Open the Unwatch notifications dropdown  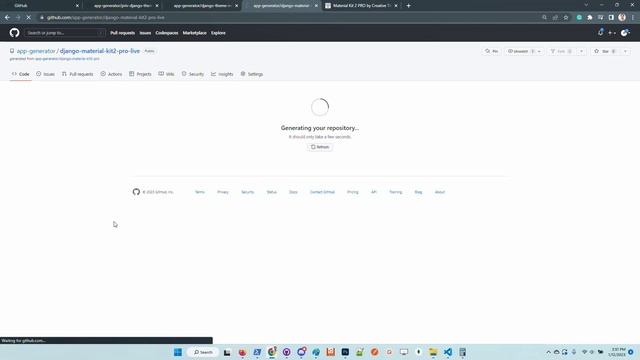pyautogui.click(x=524, y=51)
